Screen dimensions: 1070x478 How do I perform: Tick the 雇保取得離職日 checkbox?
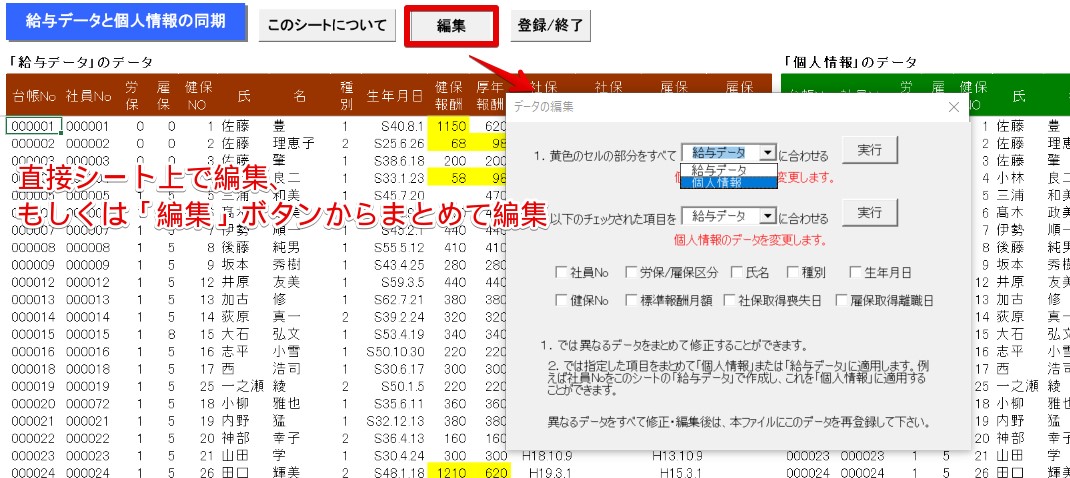click(841, 300)
